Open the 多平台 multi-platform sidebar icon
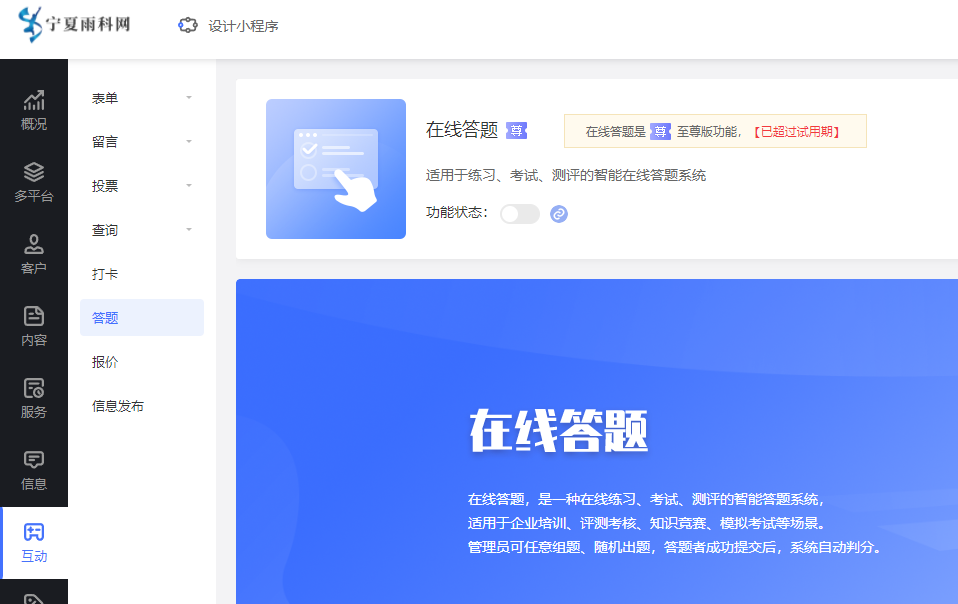958x604 pixels. (34, 183)
